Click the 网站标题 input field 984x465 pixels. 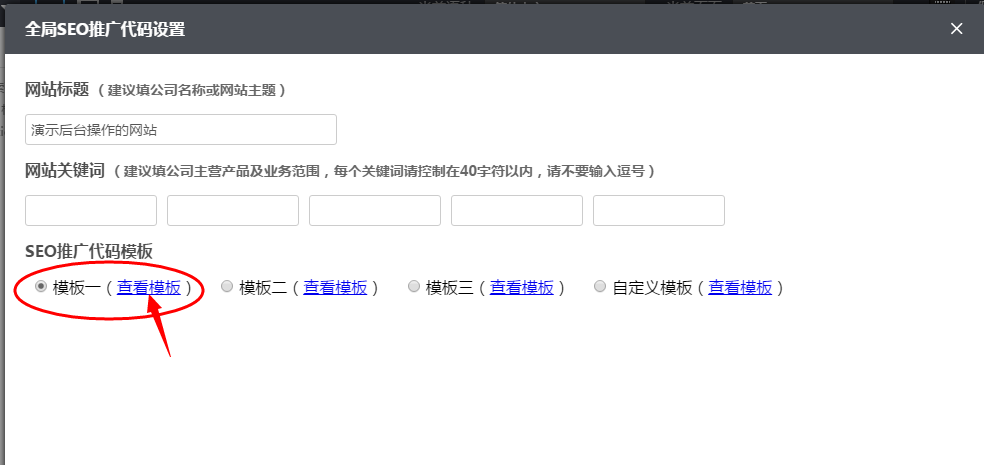coord(181,130)
